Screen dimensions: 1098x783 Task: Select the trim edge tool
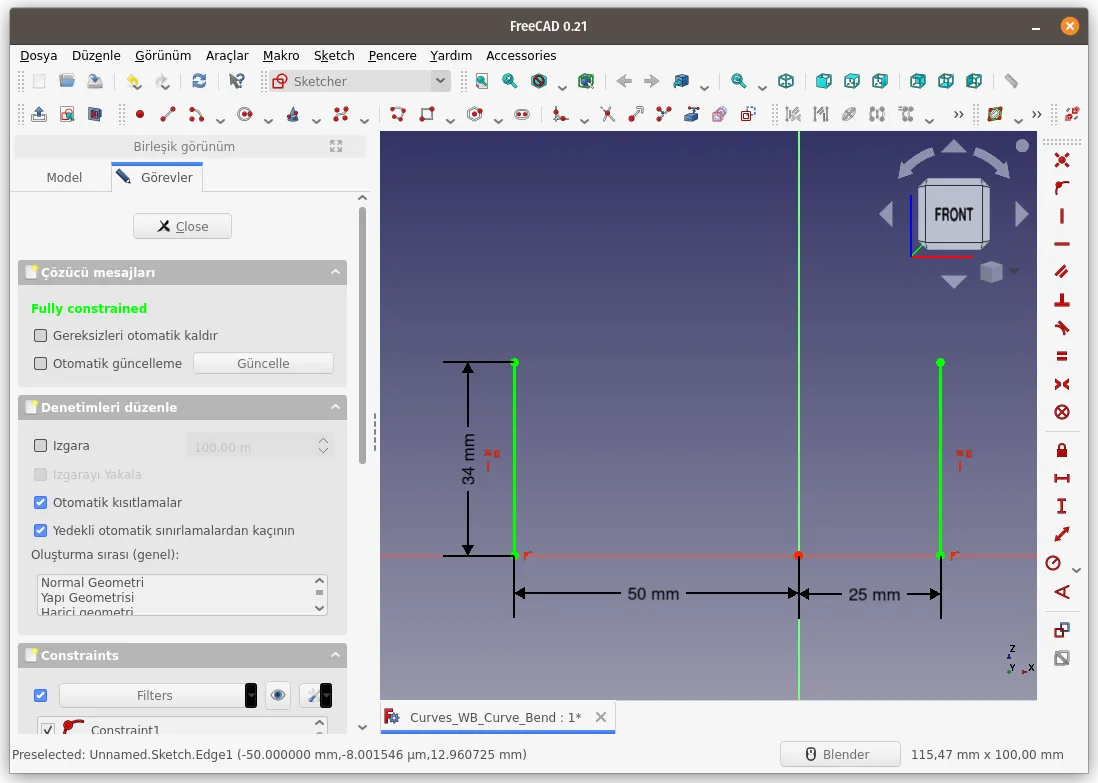pos(607,114)
